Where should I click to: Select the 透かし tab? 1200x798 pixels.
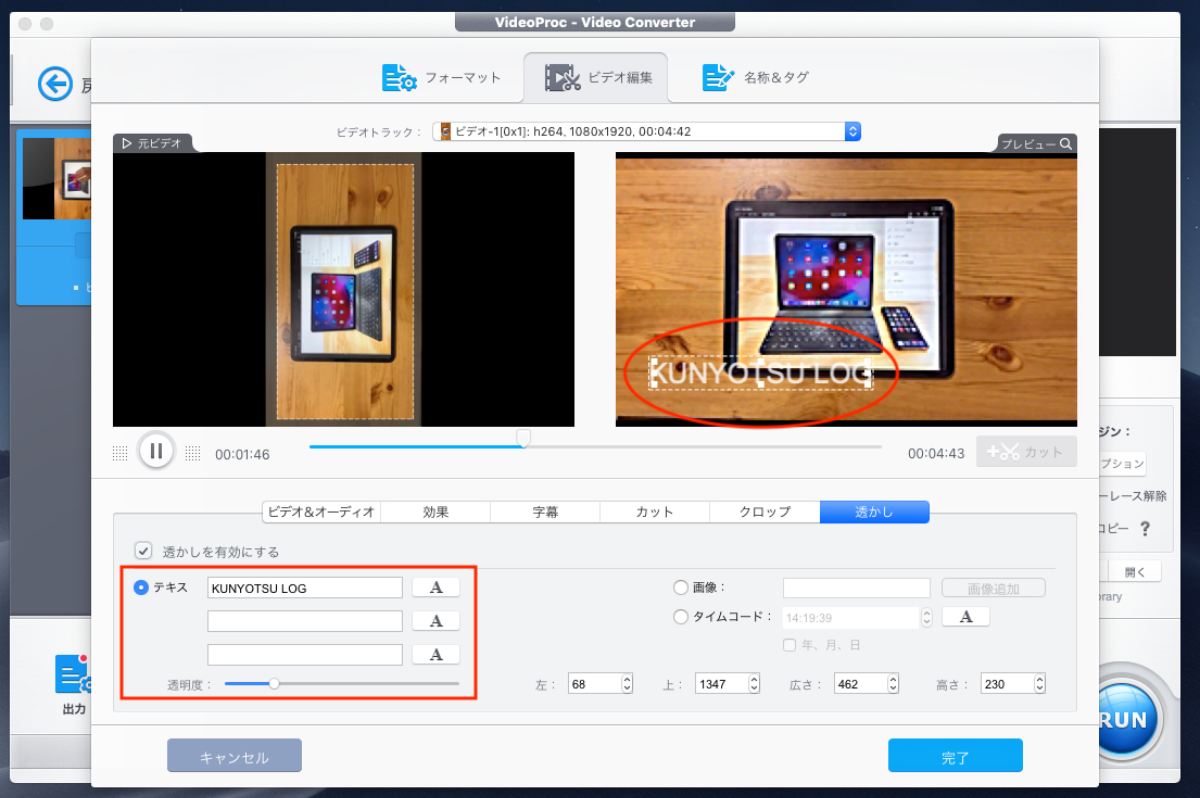pyautogui.click(x=874, y=512)
